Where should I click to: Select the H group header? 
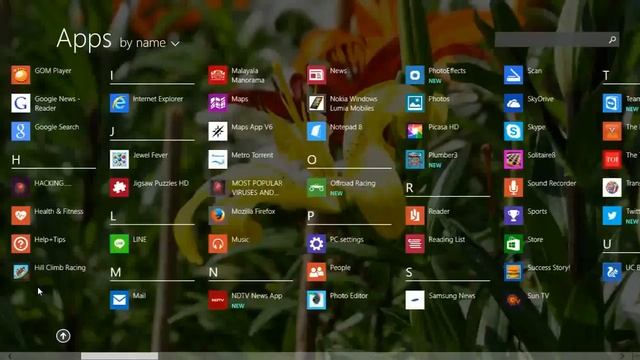(x=16, y=160)
